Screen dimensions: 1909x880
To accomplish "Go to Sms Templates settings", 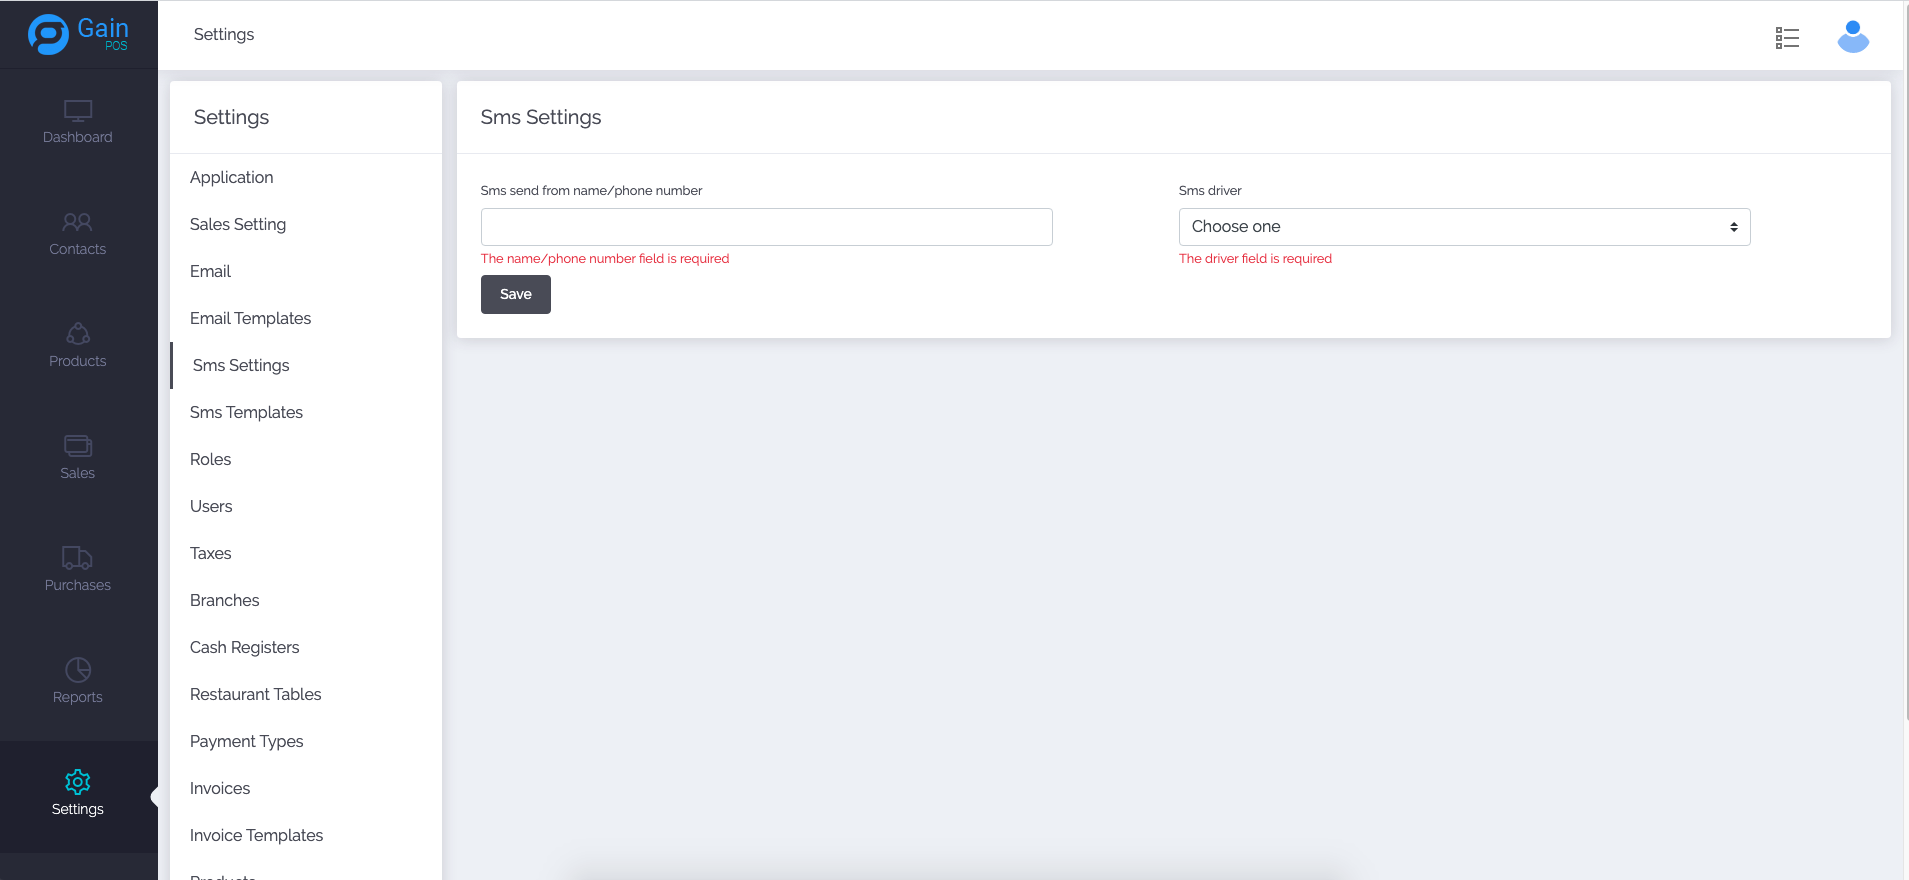I will (x=246, y=412).
